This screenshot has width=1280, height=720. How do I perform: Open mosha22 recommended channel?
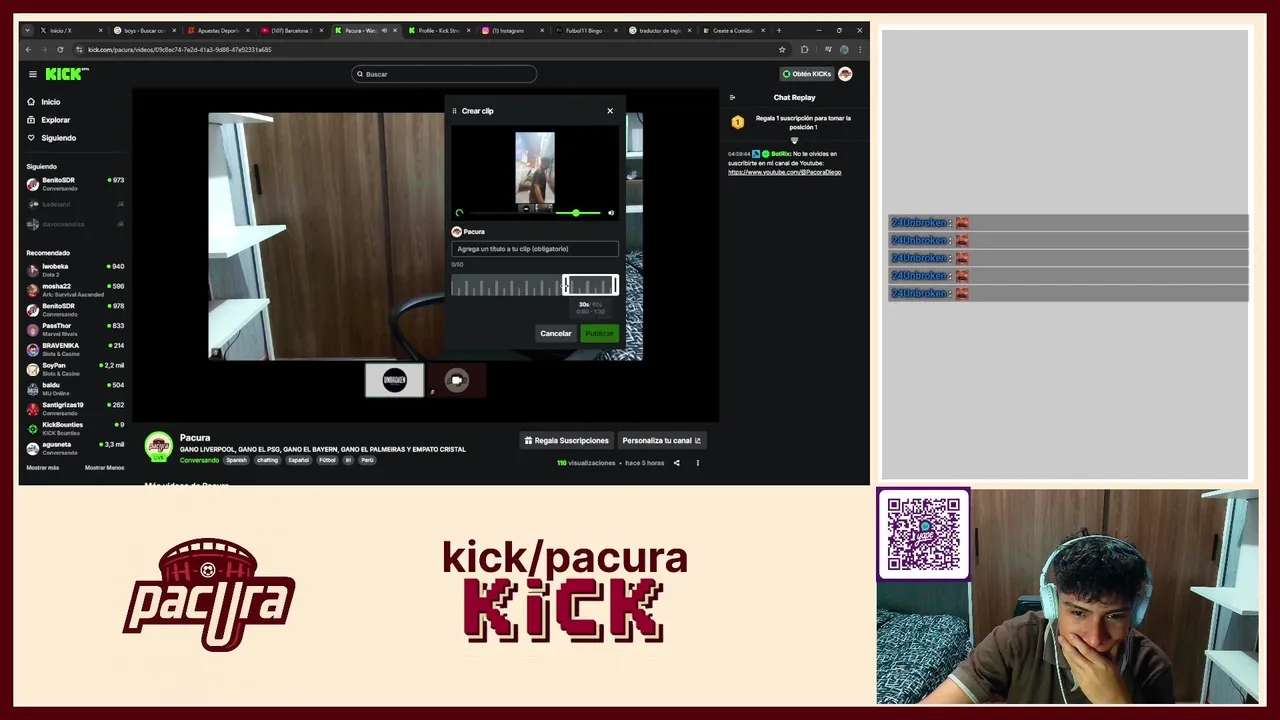click(x=75, y=290)
